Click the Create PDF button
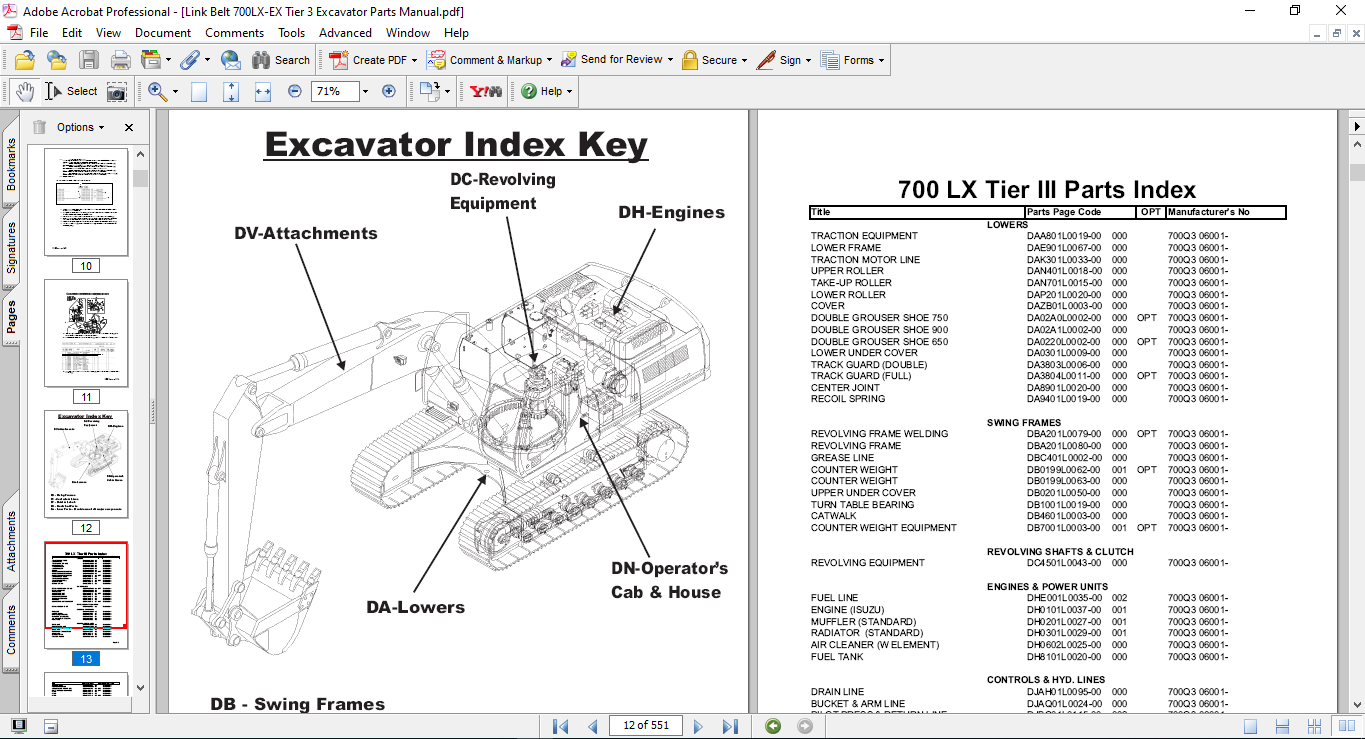The image size is (1365, 739). 370,60
